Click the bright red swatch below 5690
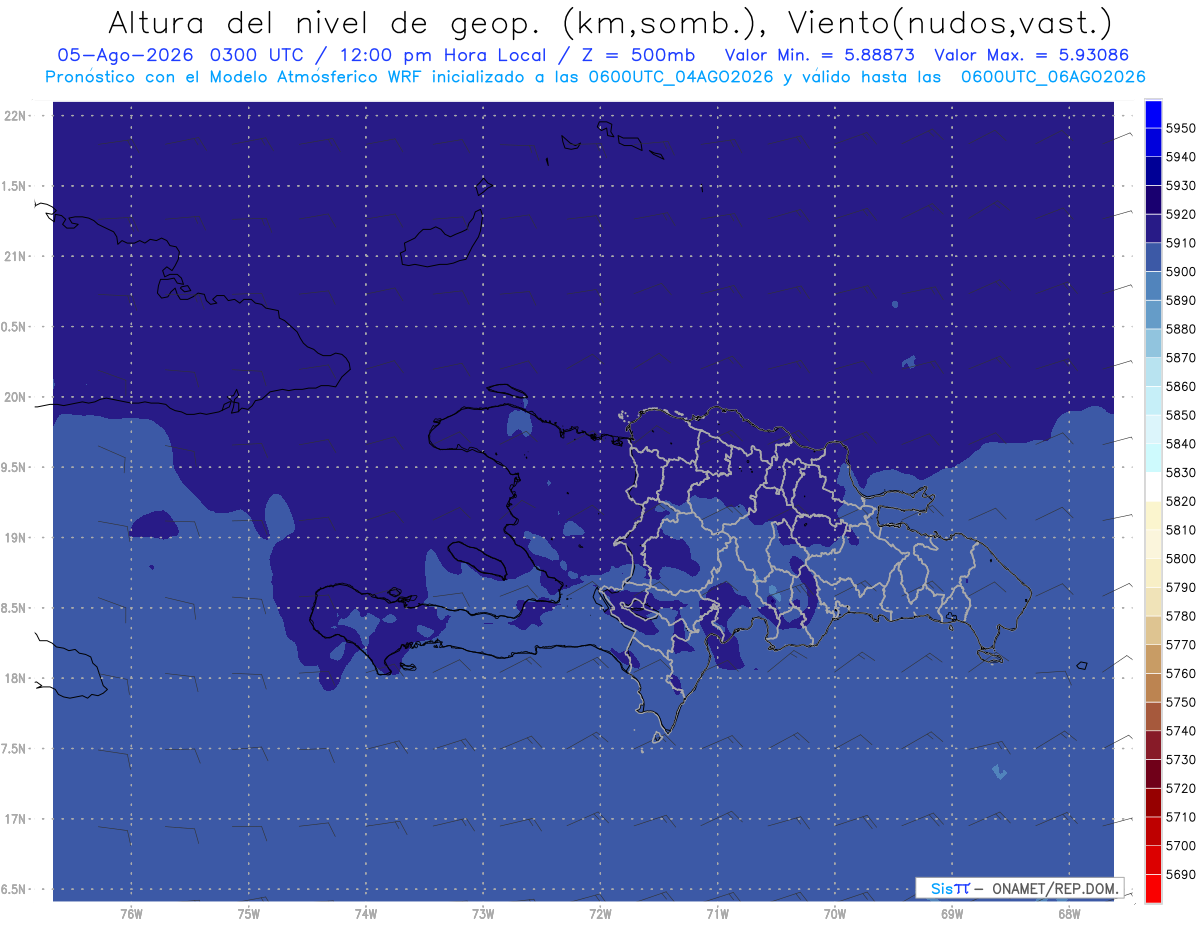Viewport: 1200px width, 927px height. pos(1153,889)
